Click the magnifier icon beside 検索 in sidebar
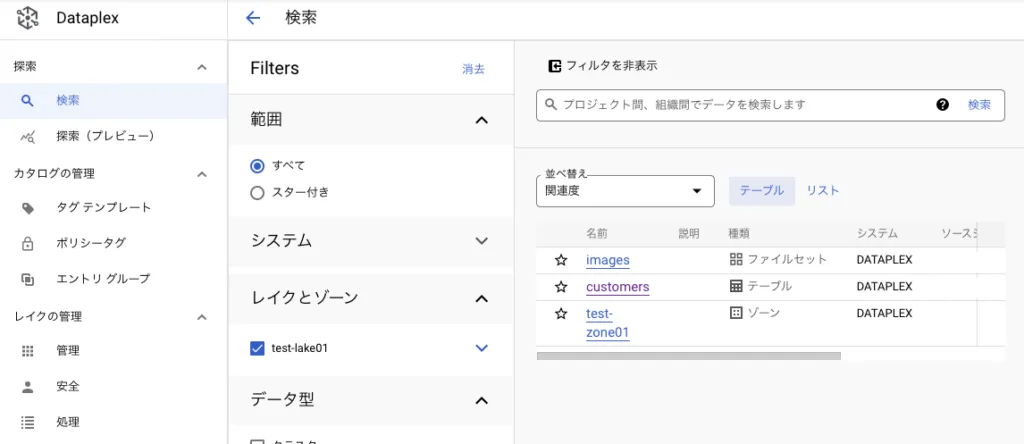This screenshot has width=1024, height=444. [x=27, y=101]
